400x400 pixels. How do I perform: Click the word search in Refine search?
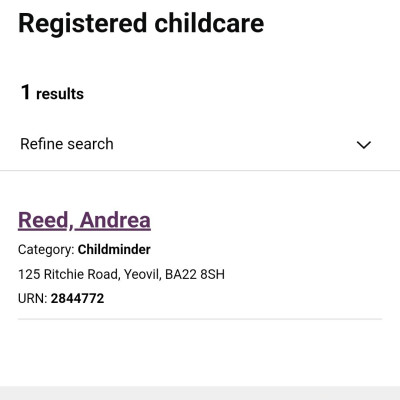(x=90, y=144)
